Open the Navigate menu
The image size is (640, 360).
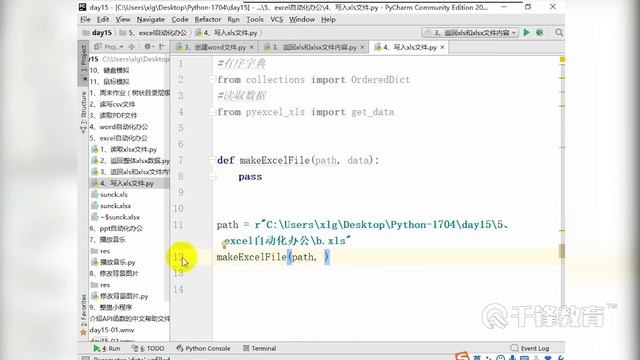click(x=151, y=19)
